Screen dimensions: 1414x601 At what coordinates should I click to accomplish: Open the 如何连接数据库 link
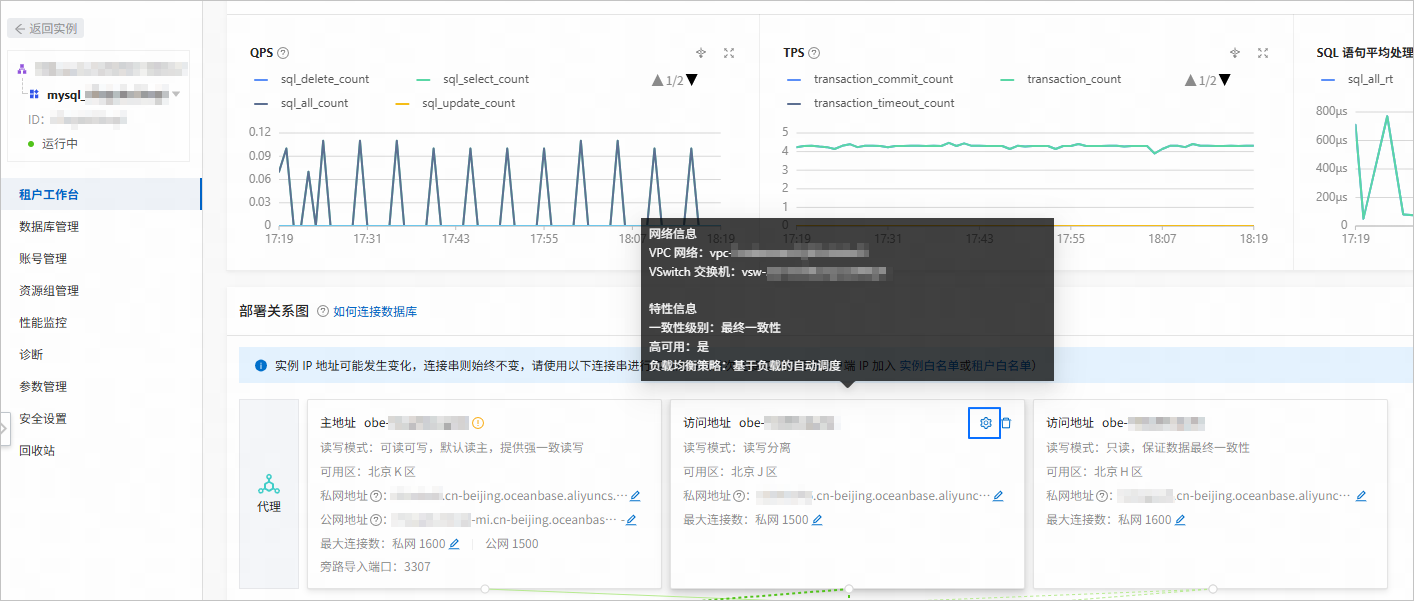pos(375,311)
